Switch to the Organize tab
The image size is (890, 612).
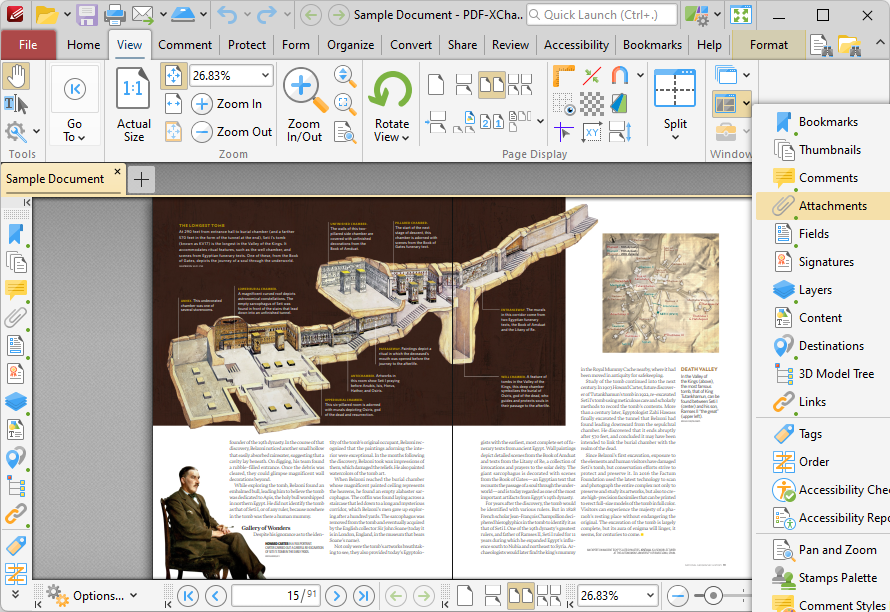click(x=350, y=45)
